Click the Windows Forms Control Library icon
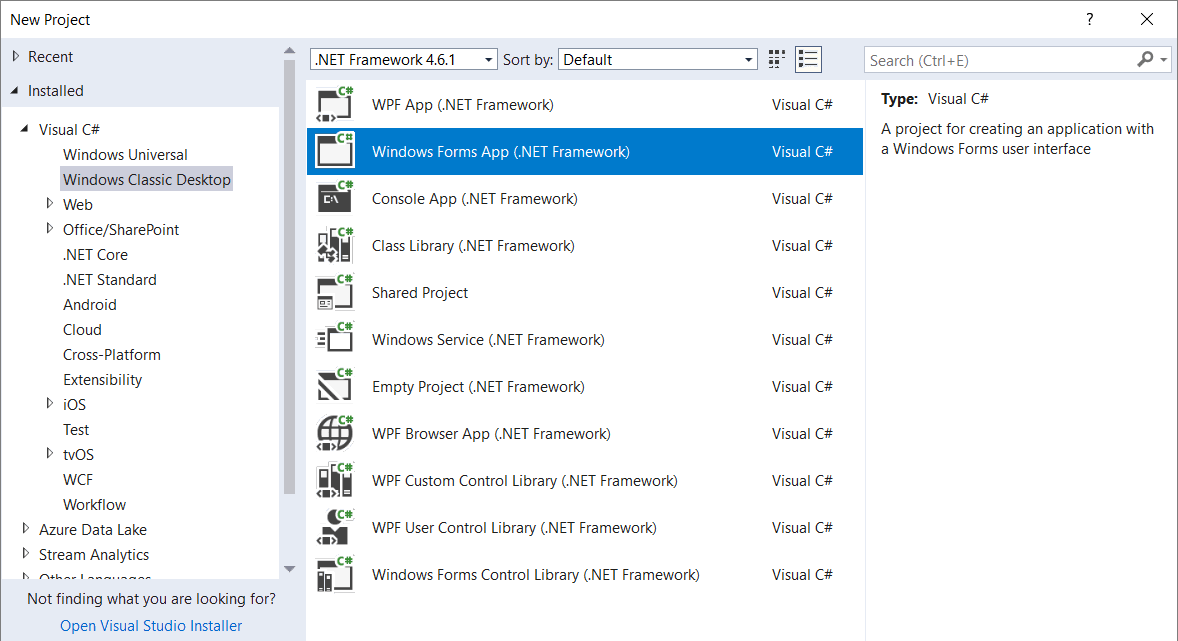Image resolution: width=1178 pixels, height=641 pixels. pos(334,574)
